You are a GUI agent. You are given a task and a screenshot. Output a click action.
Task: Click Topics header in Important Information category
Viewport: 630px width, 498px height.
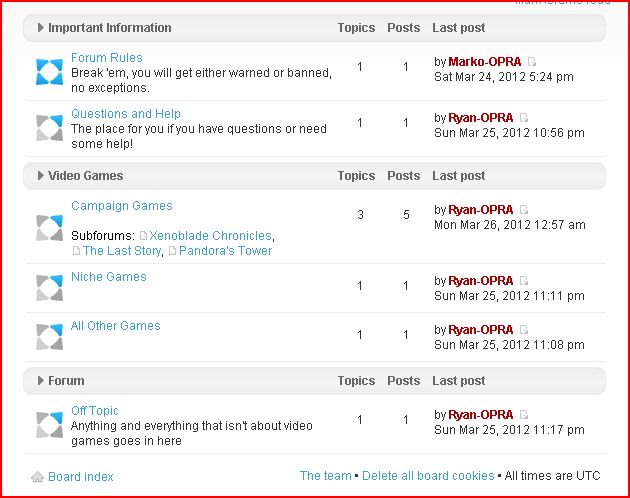point(356,28)
